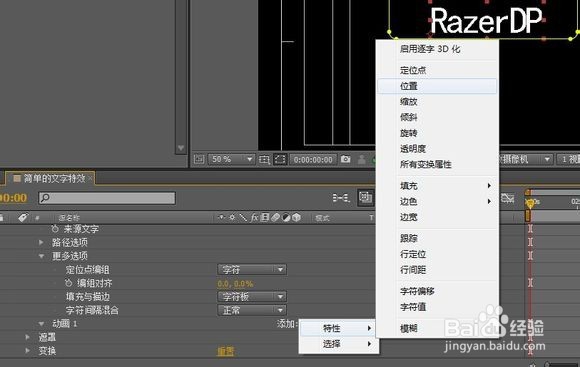The width and height of the screenshot is (580, 367).
Task: Click the project panel scroll down arrow
Action: (x=181, y=148)
